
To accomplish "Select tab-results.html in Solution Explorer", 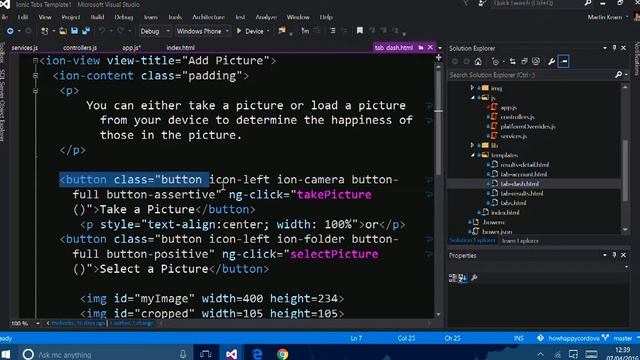I will [x=522, y=193].
